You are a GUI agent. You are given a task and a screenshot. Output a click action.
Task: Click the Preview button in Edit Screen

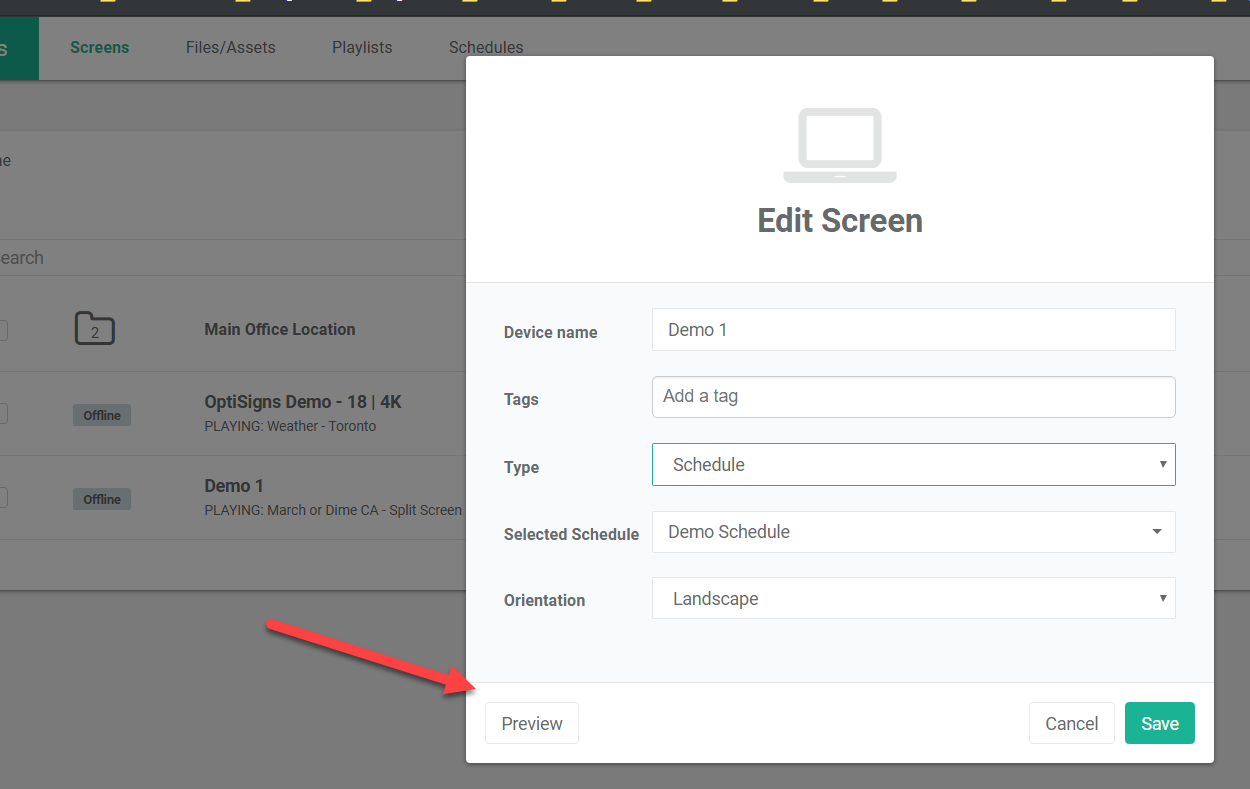point(532,723)
